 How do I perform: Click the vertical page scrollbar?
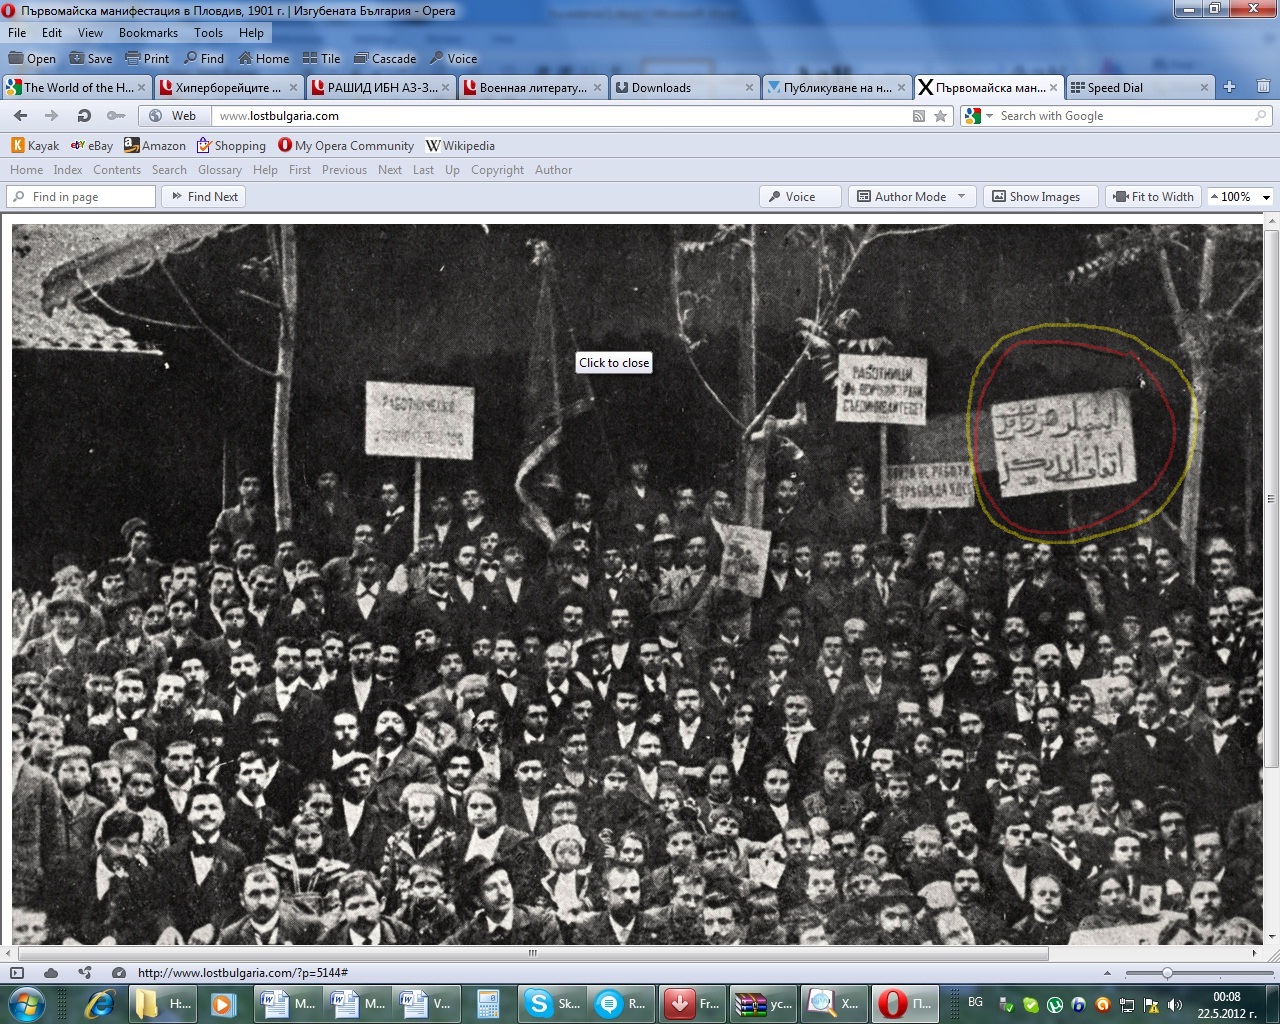(1272, 500)
